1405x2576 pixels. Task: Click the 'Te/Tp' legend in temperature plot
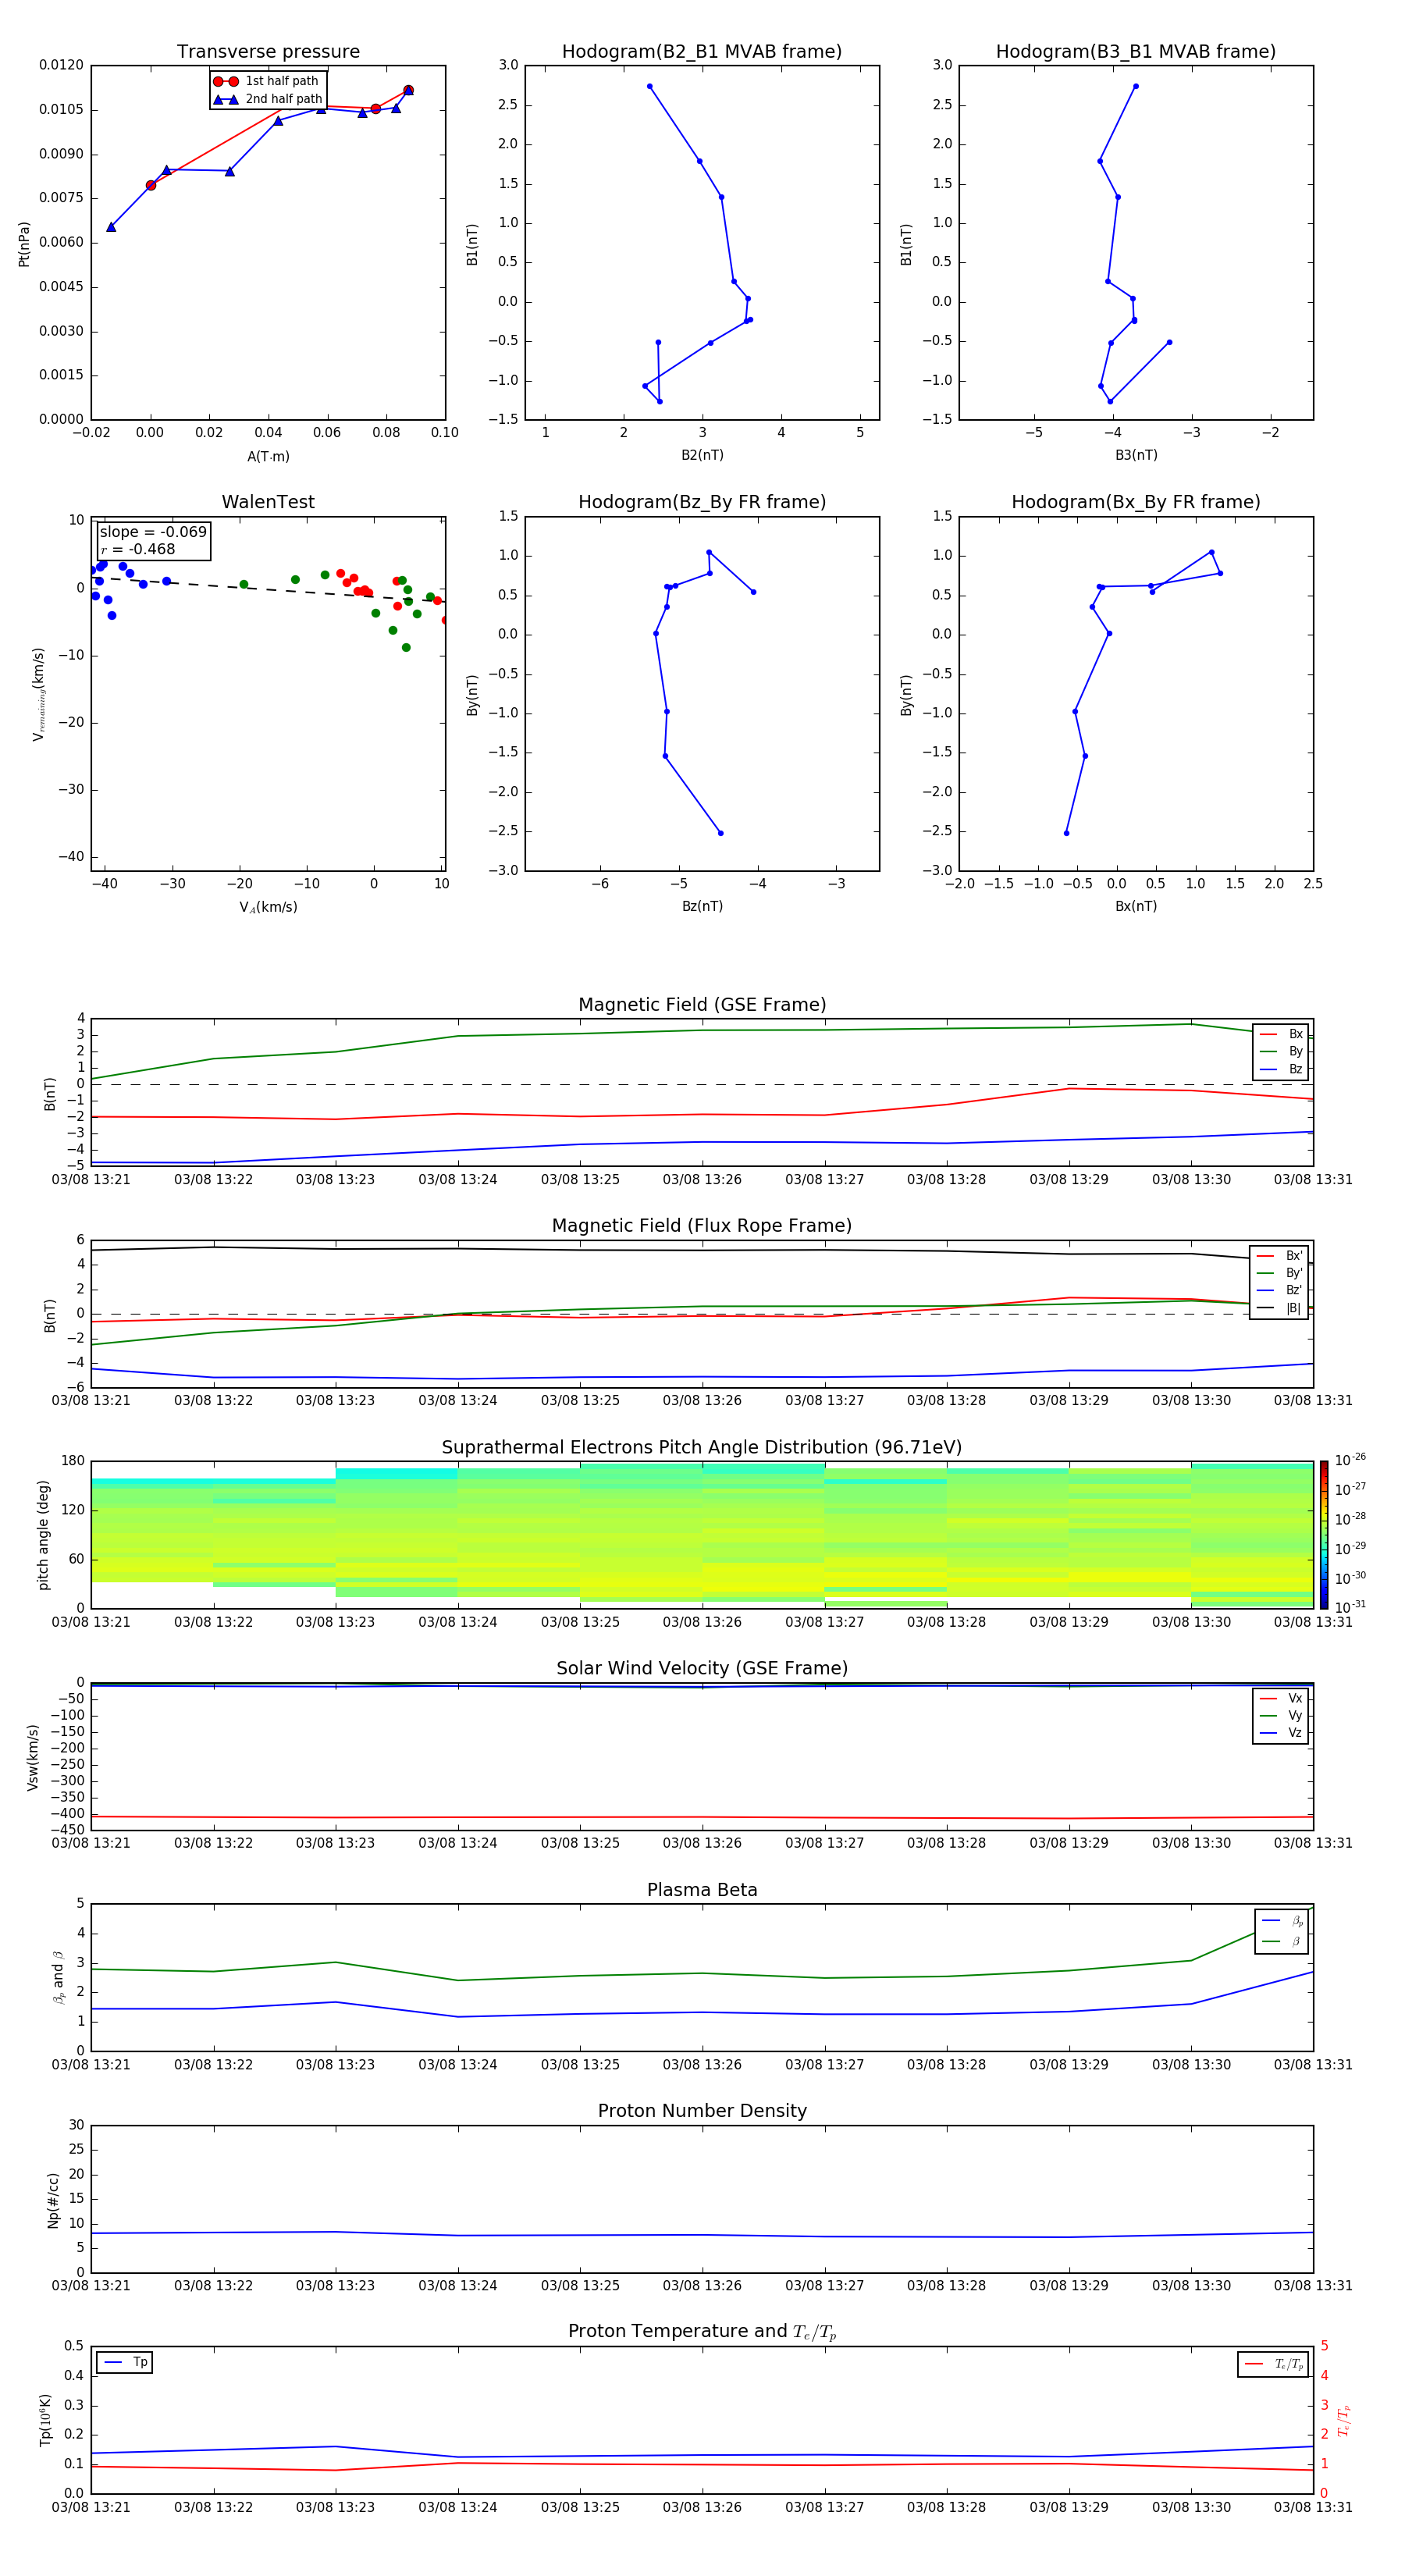1273,2364
